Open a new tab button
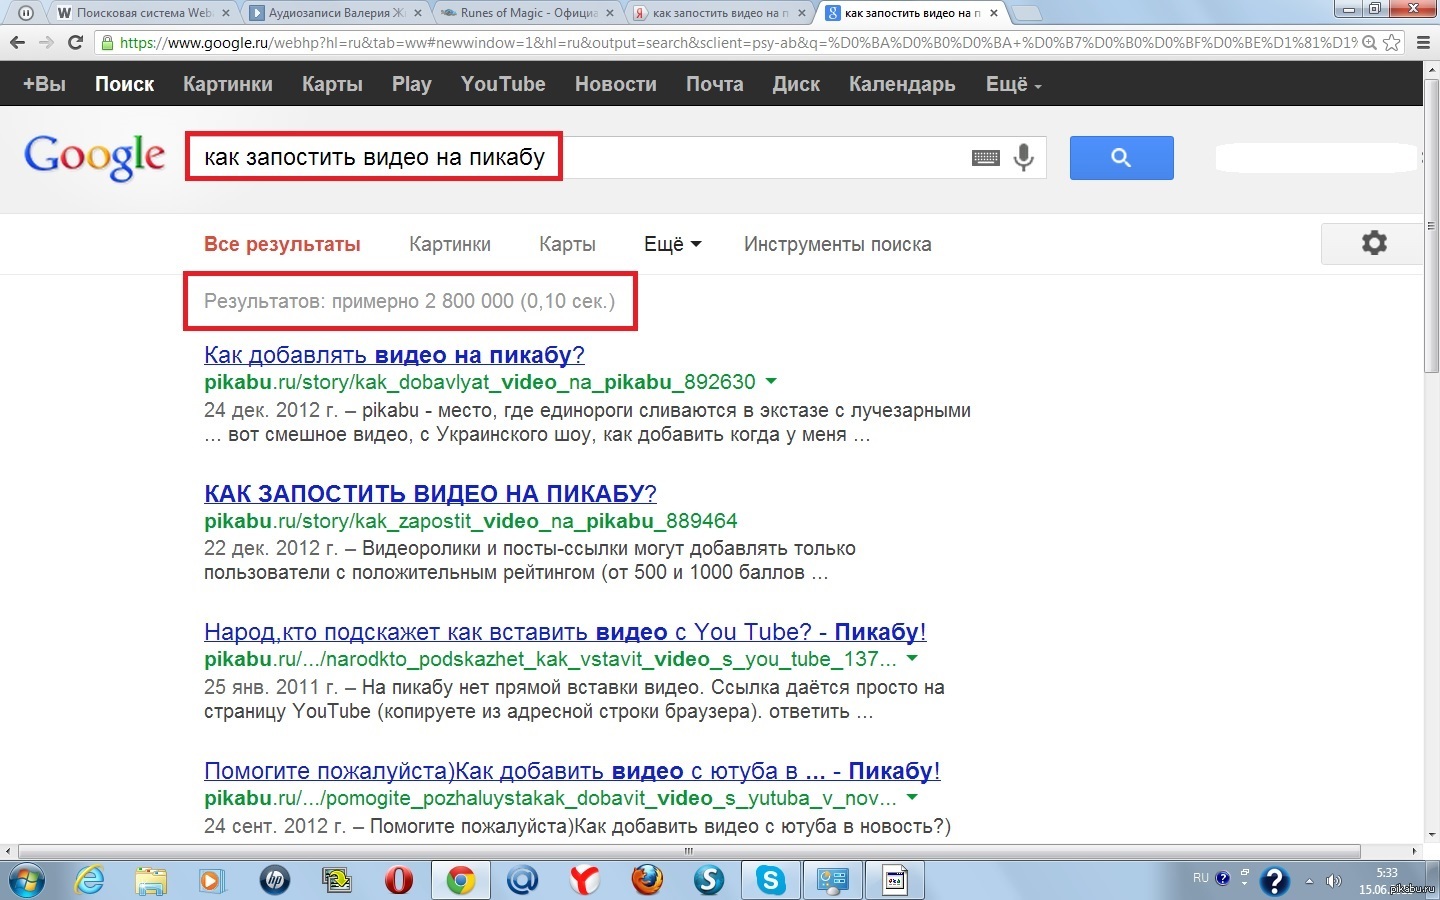Screen dimensions: 1440x900 (1027, 14)
